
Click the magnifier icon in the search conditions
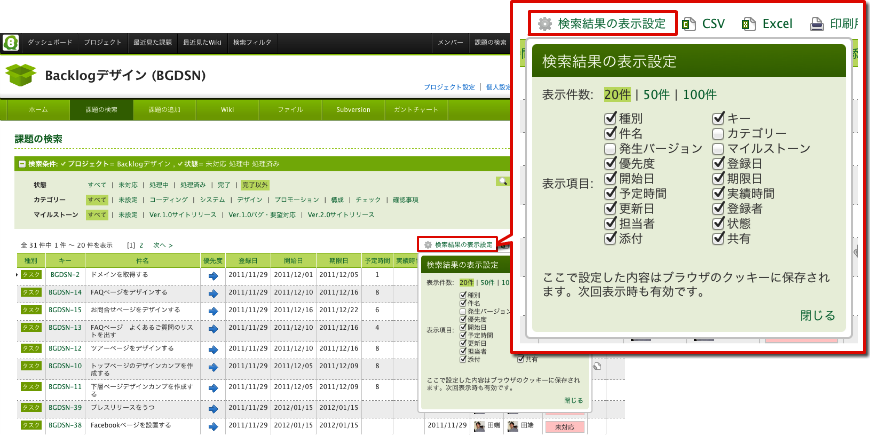pos(502,181)
